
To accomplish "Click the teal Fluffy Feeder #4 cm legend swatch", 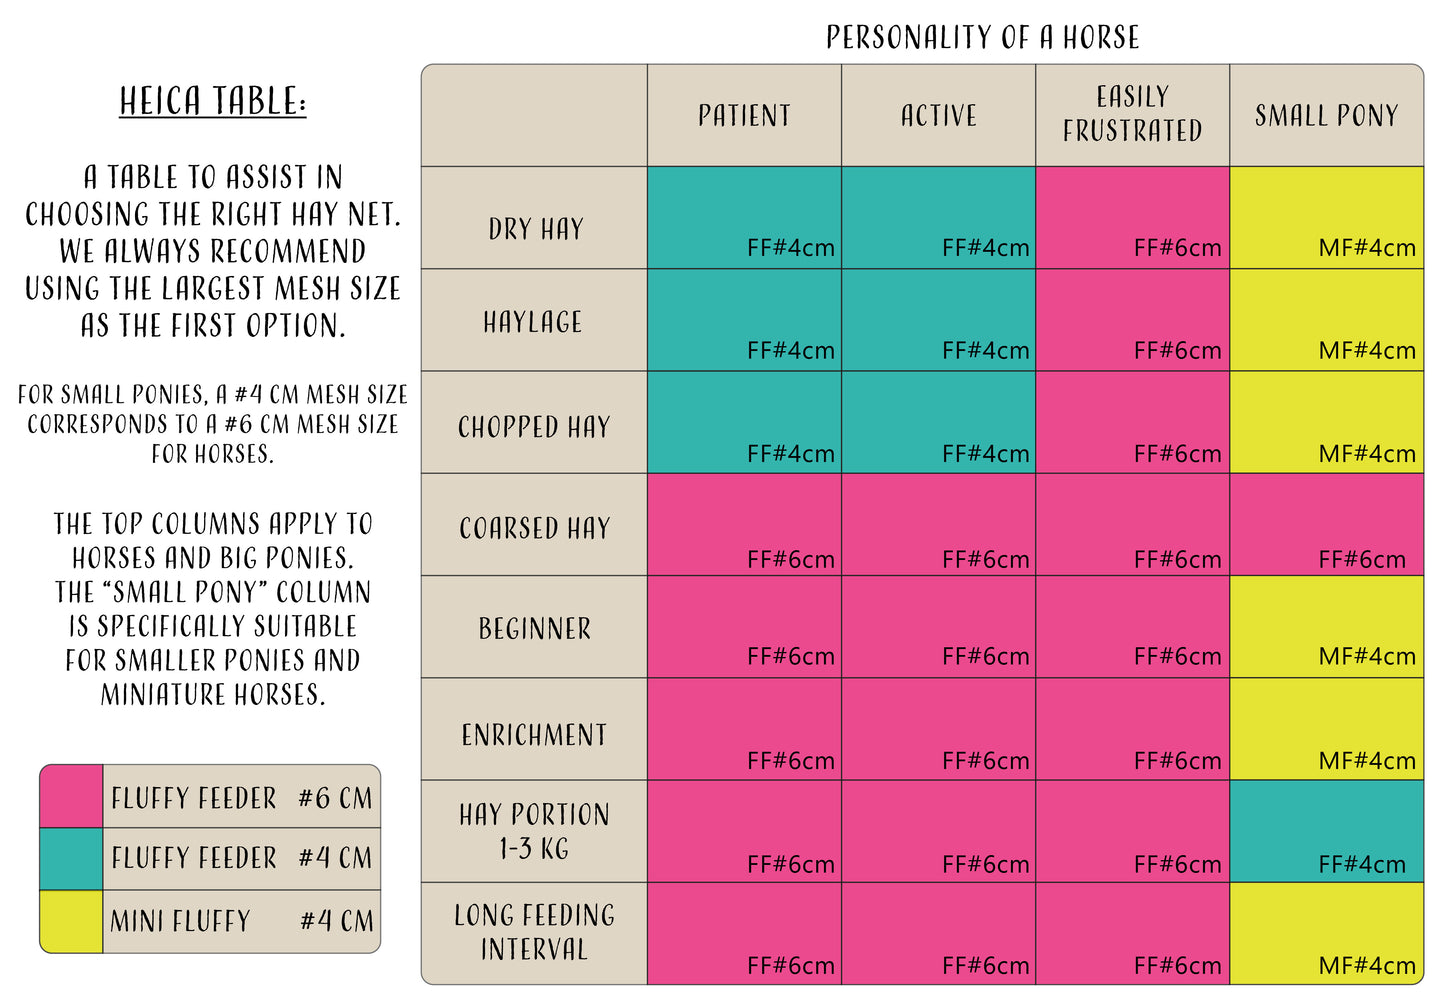I will (71, 858).
